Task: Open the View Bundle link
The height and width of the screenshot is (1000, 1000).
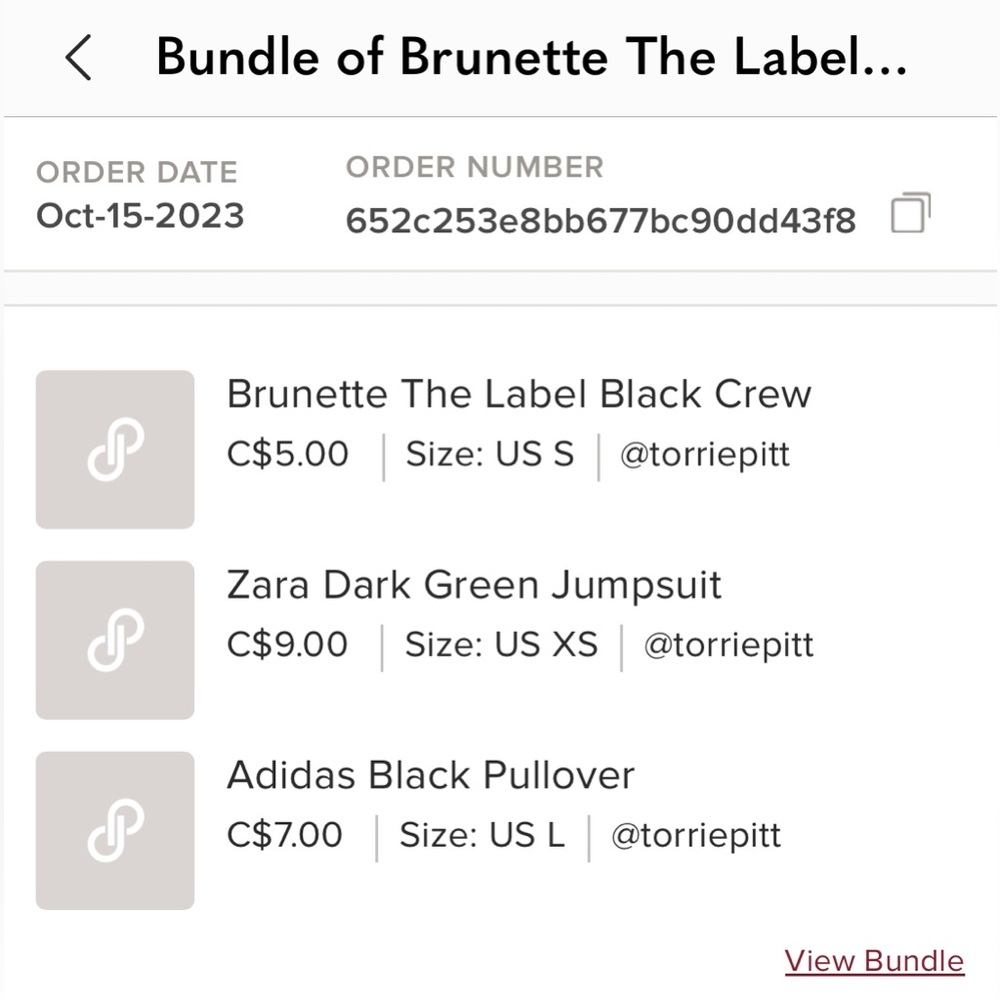Action: tap(873, 959)
